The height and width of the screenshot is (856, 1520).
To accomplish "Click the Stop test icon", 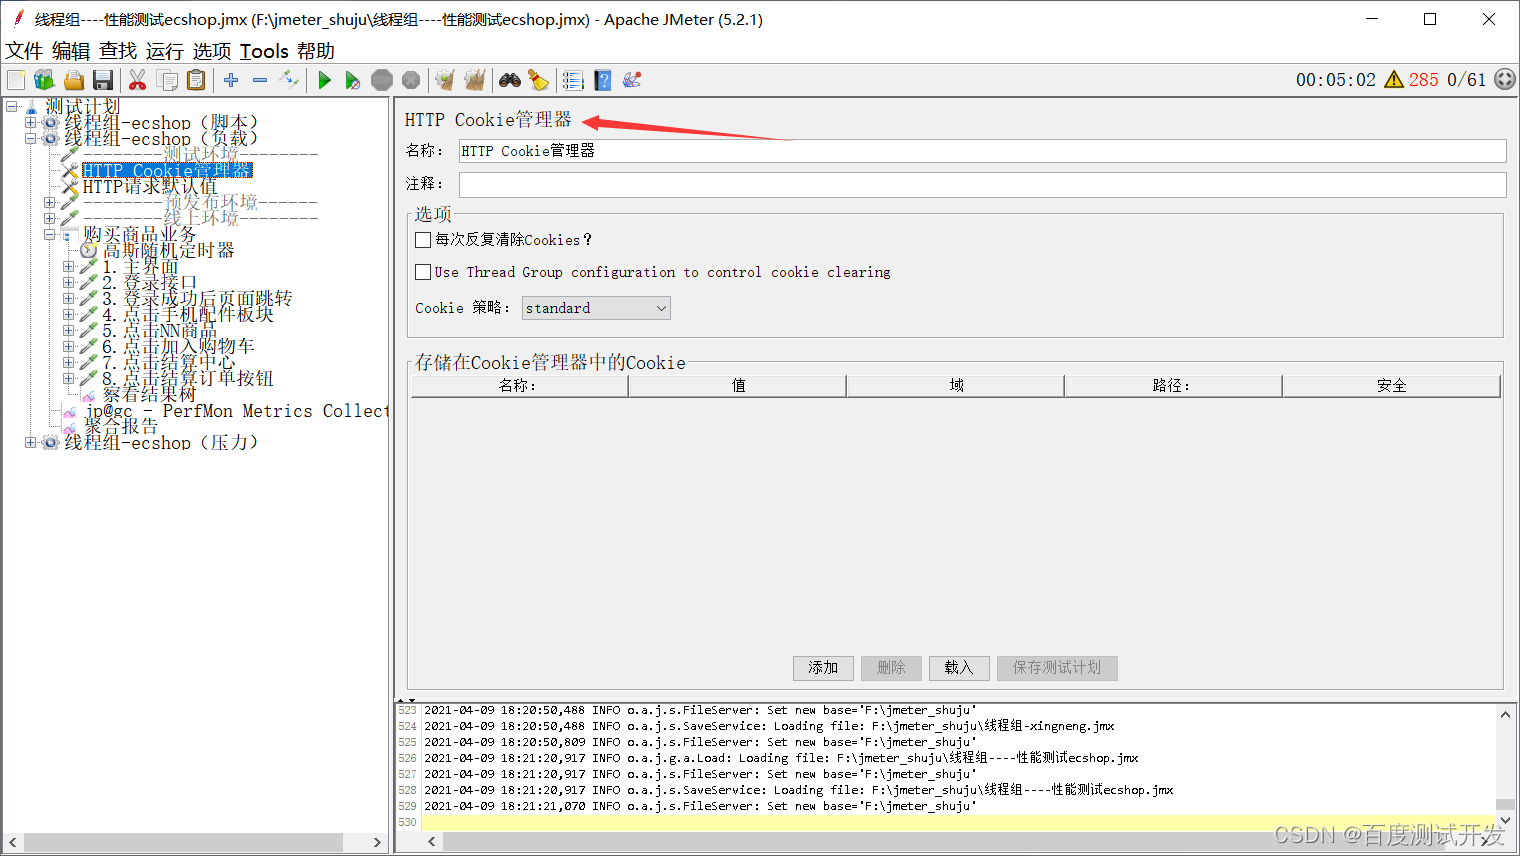I will [x=382, y=80].
